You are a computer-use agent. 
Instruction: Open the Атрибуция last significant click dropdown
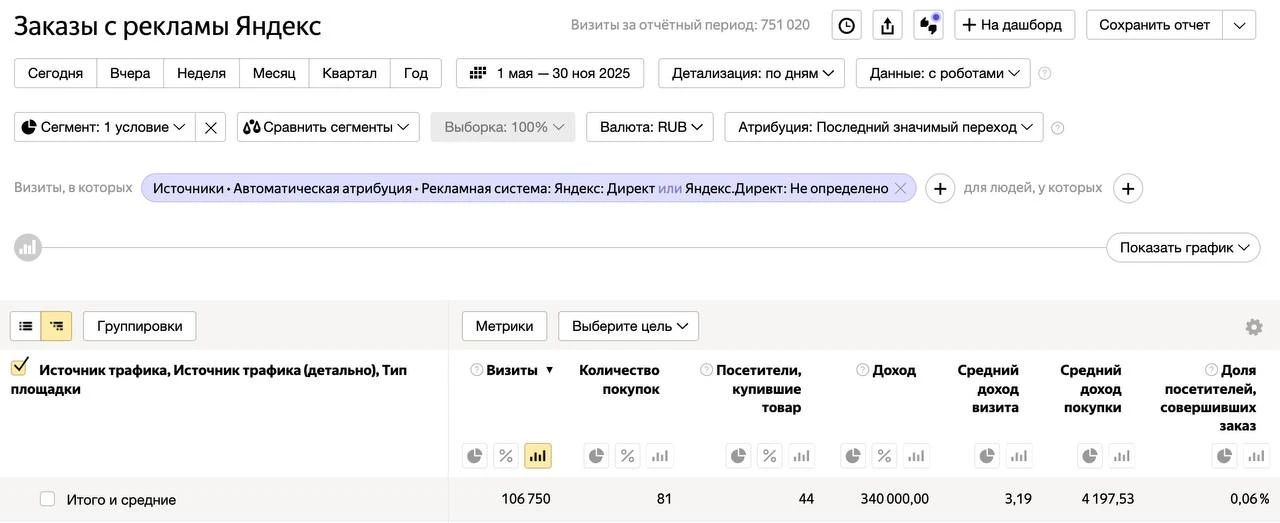click(x=884, y=127)
